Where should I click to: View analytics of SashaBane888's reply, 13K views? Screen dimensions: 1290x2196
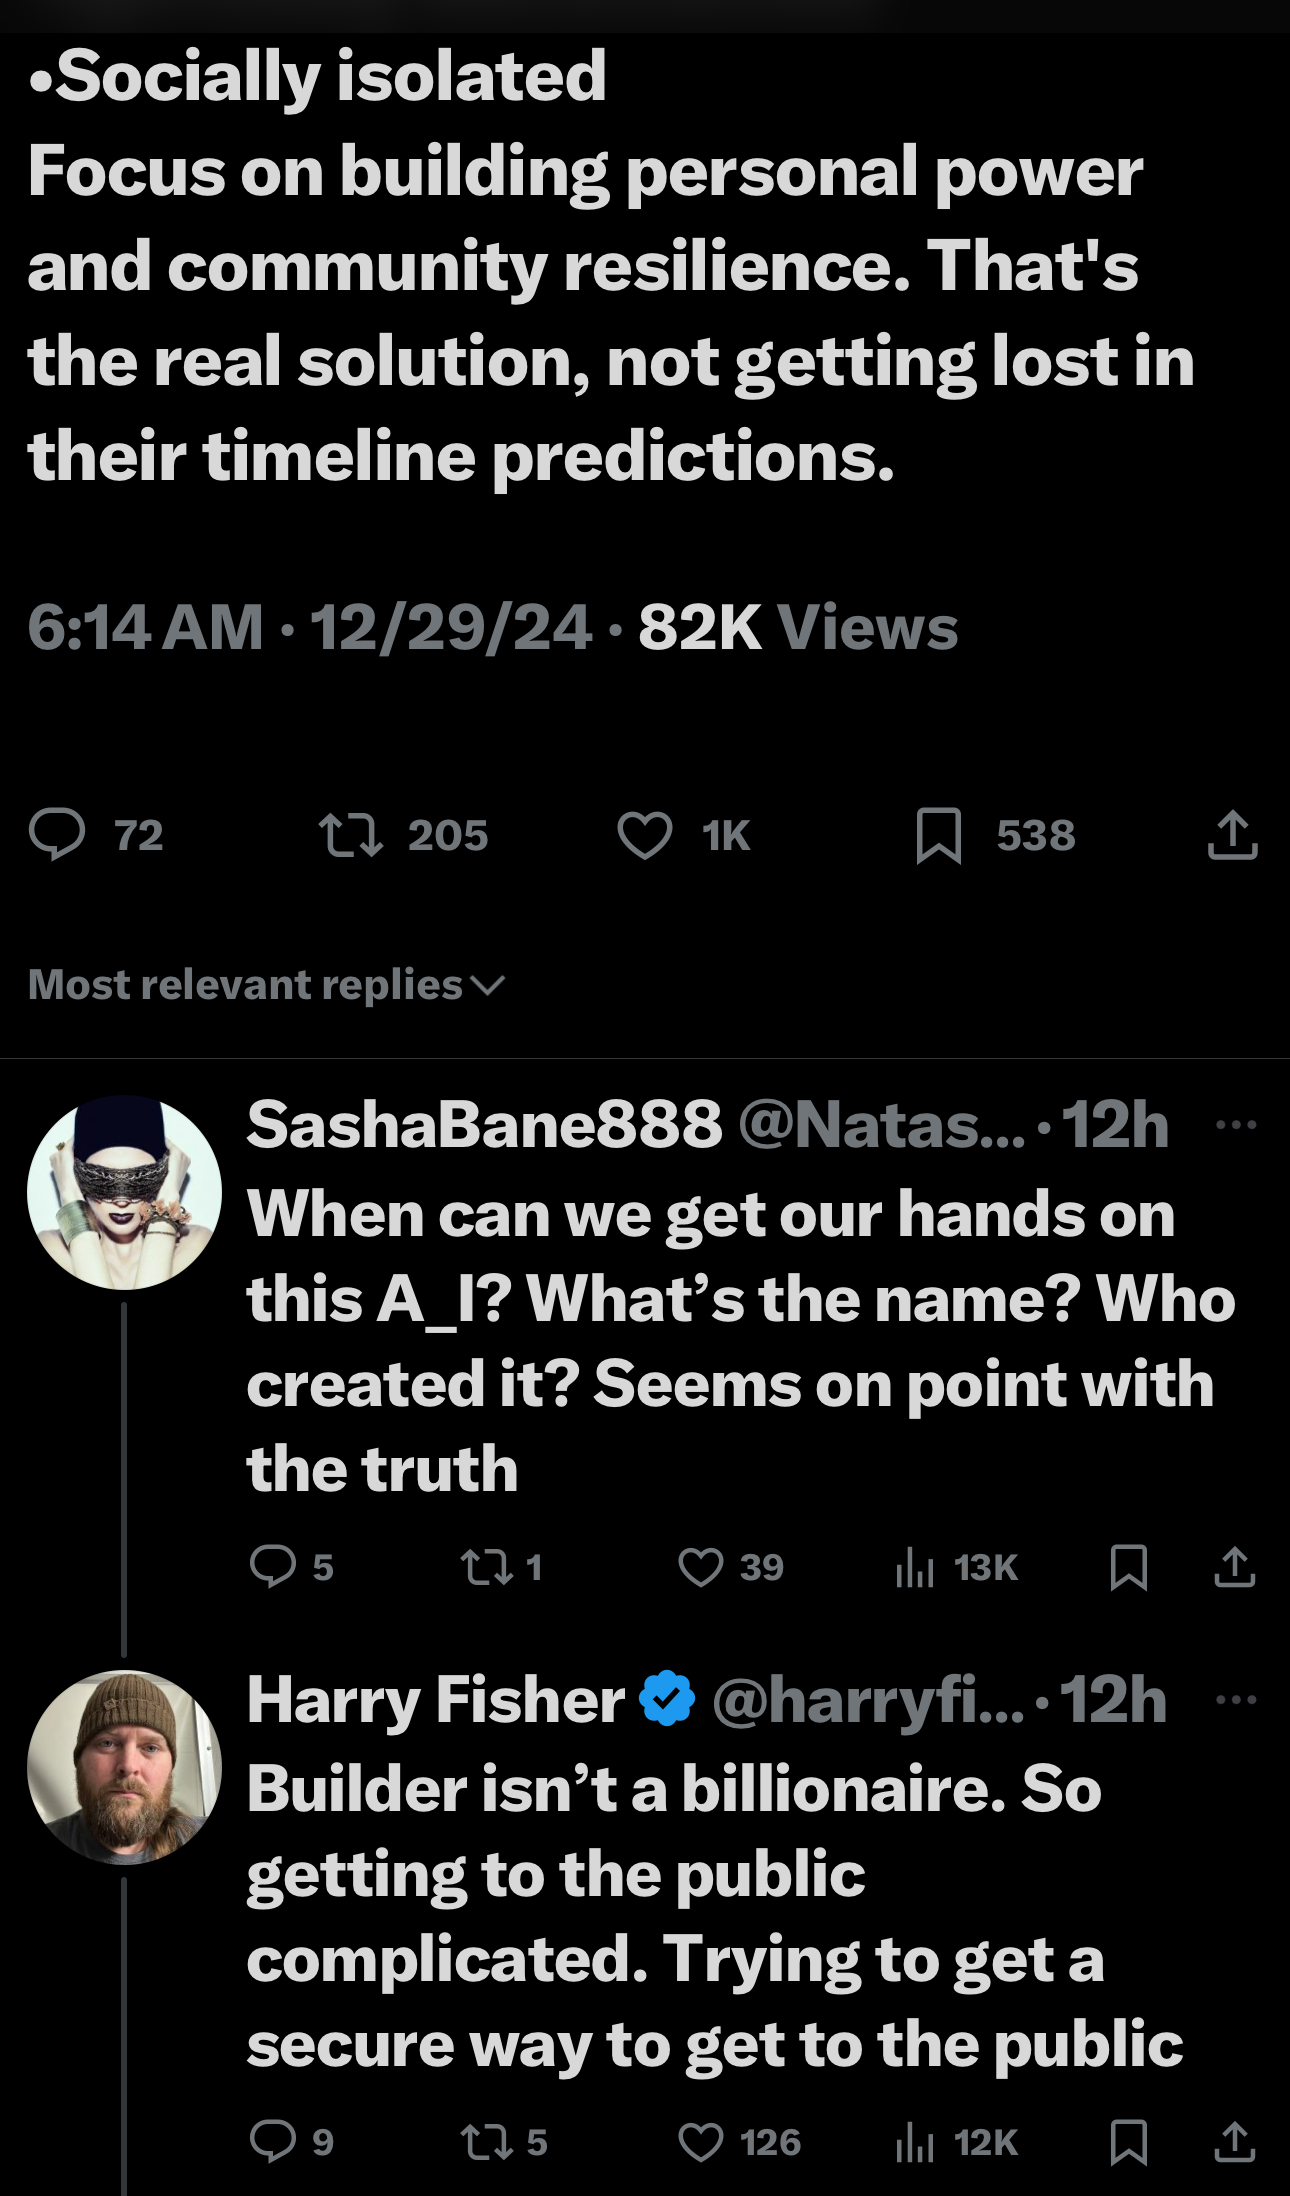click(x=915, y=1566)
